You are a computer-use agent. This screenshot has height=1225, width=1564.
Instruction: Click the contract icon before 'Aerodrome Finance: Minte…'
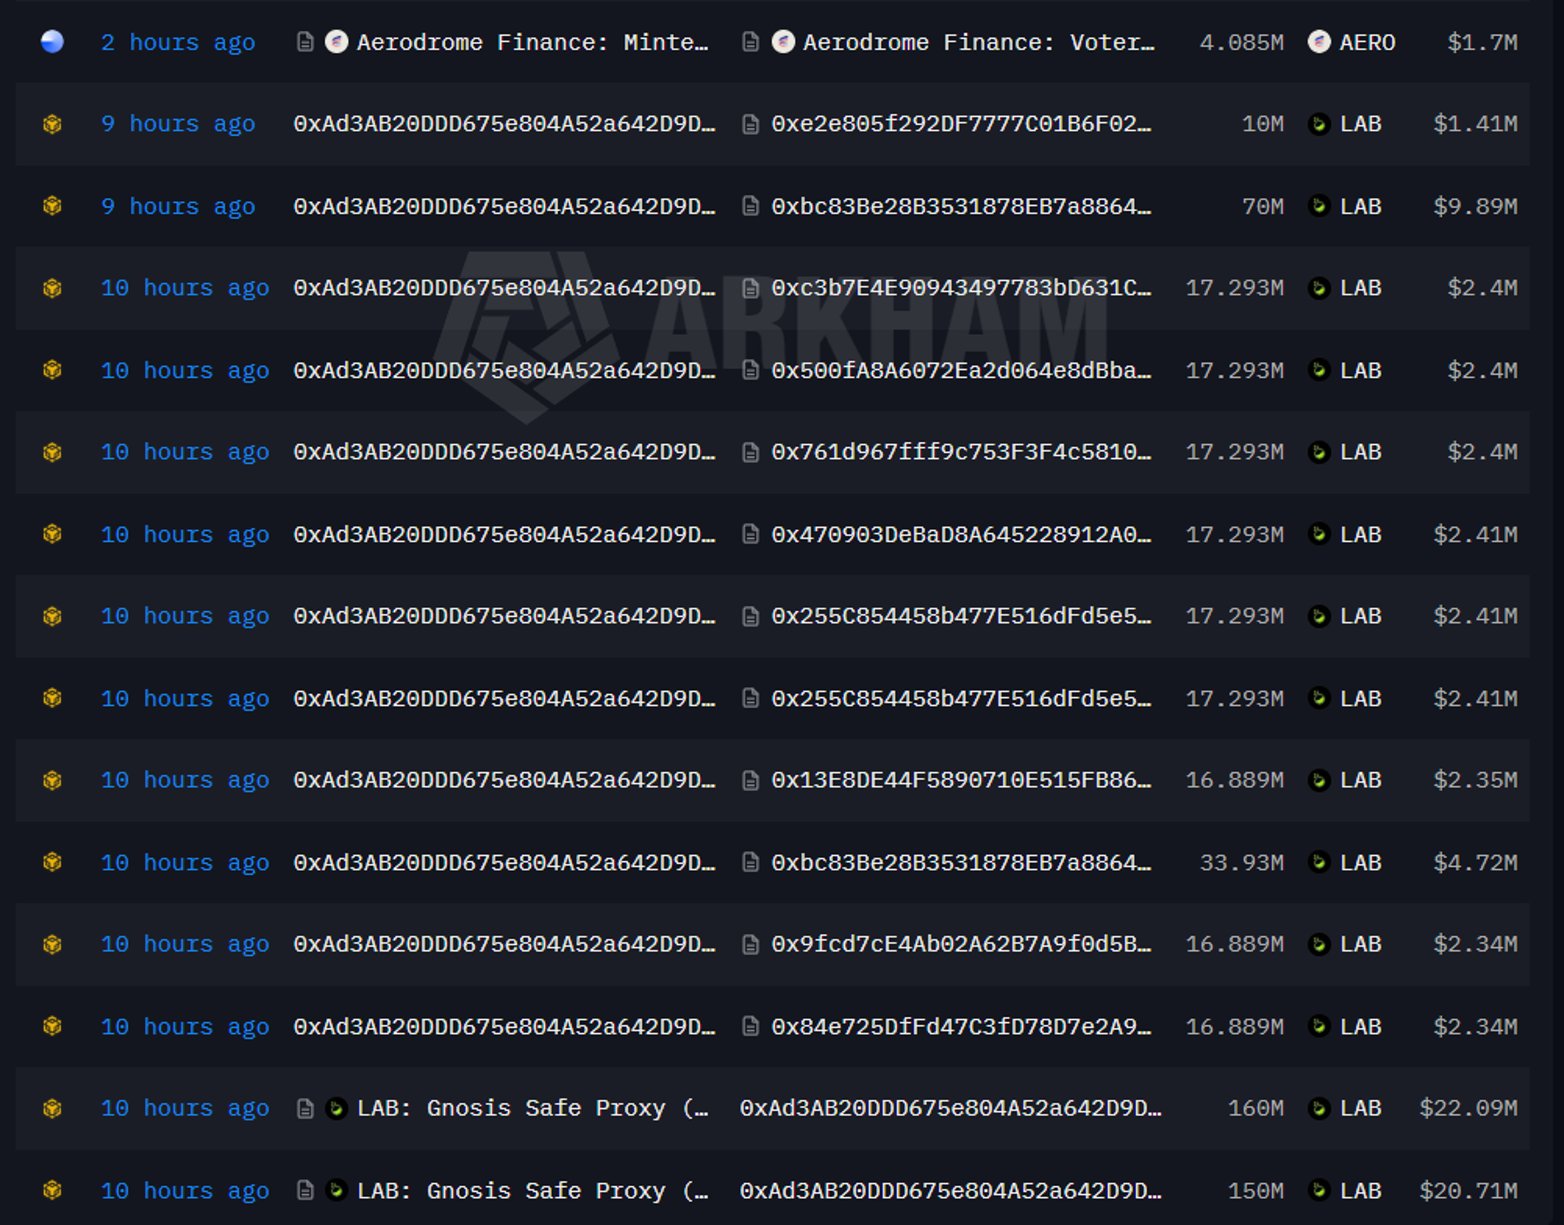[305, 42]
